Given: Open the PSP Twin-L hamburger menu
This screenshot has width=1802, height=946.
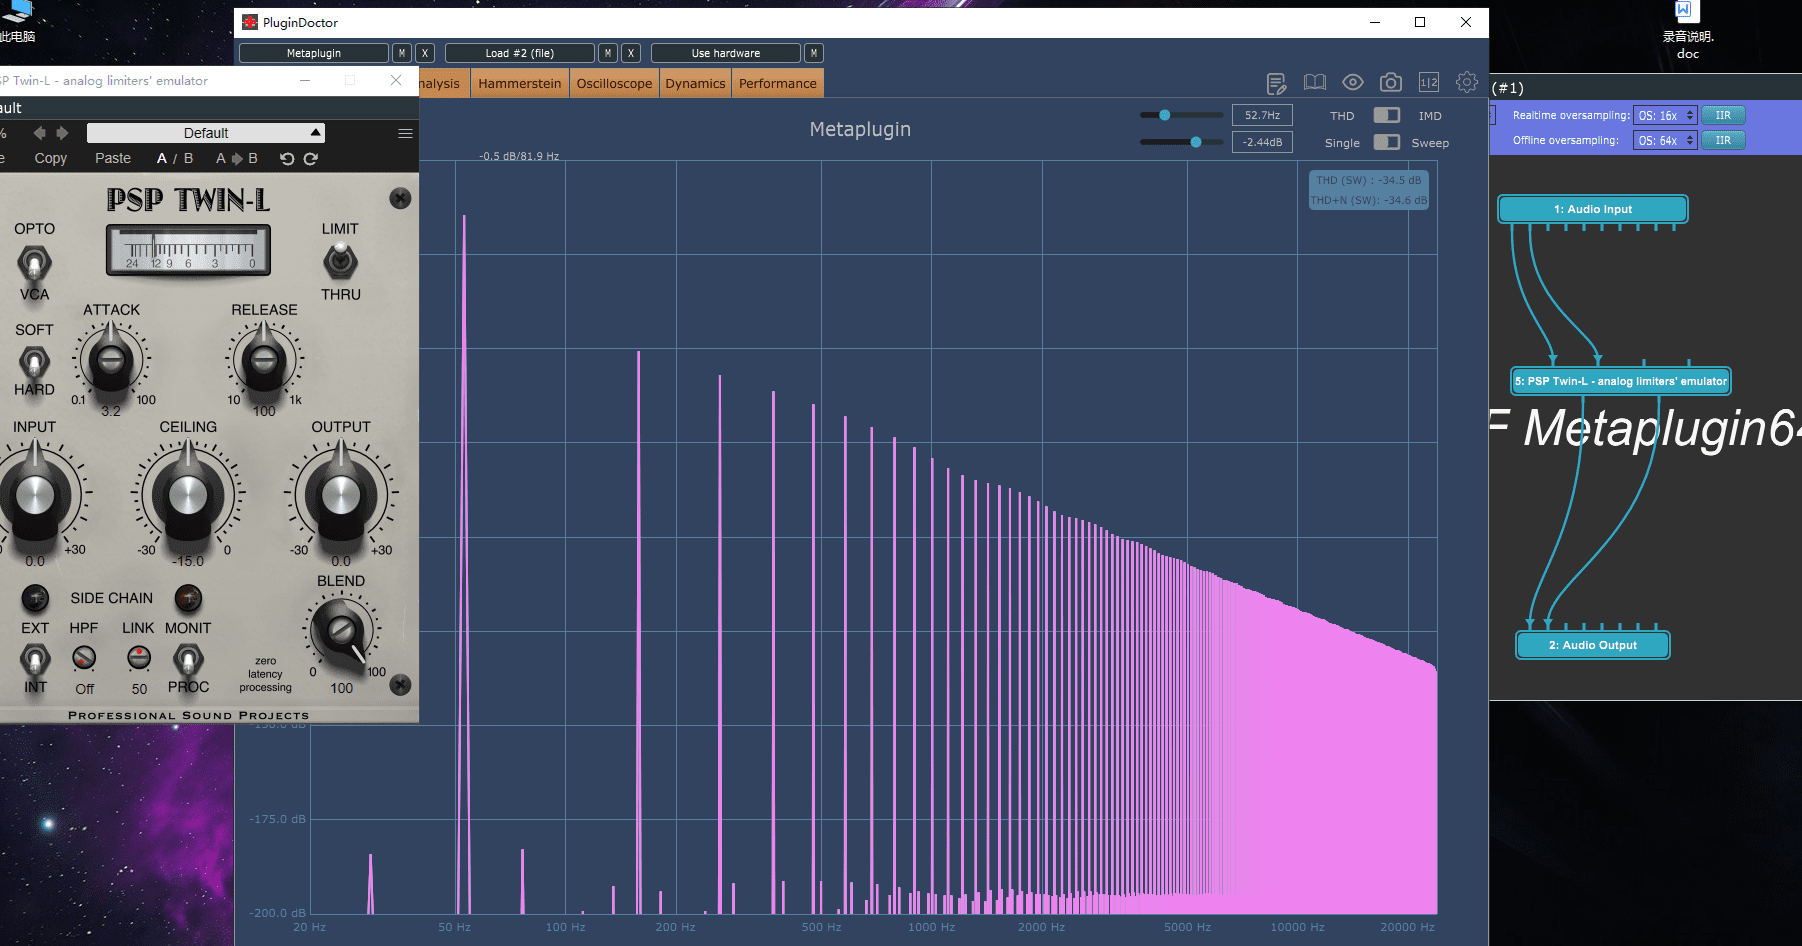Looking at the screenshot, I should pyautogui.click(x=405, y=133).
